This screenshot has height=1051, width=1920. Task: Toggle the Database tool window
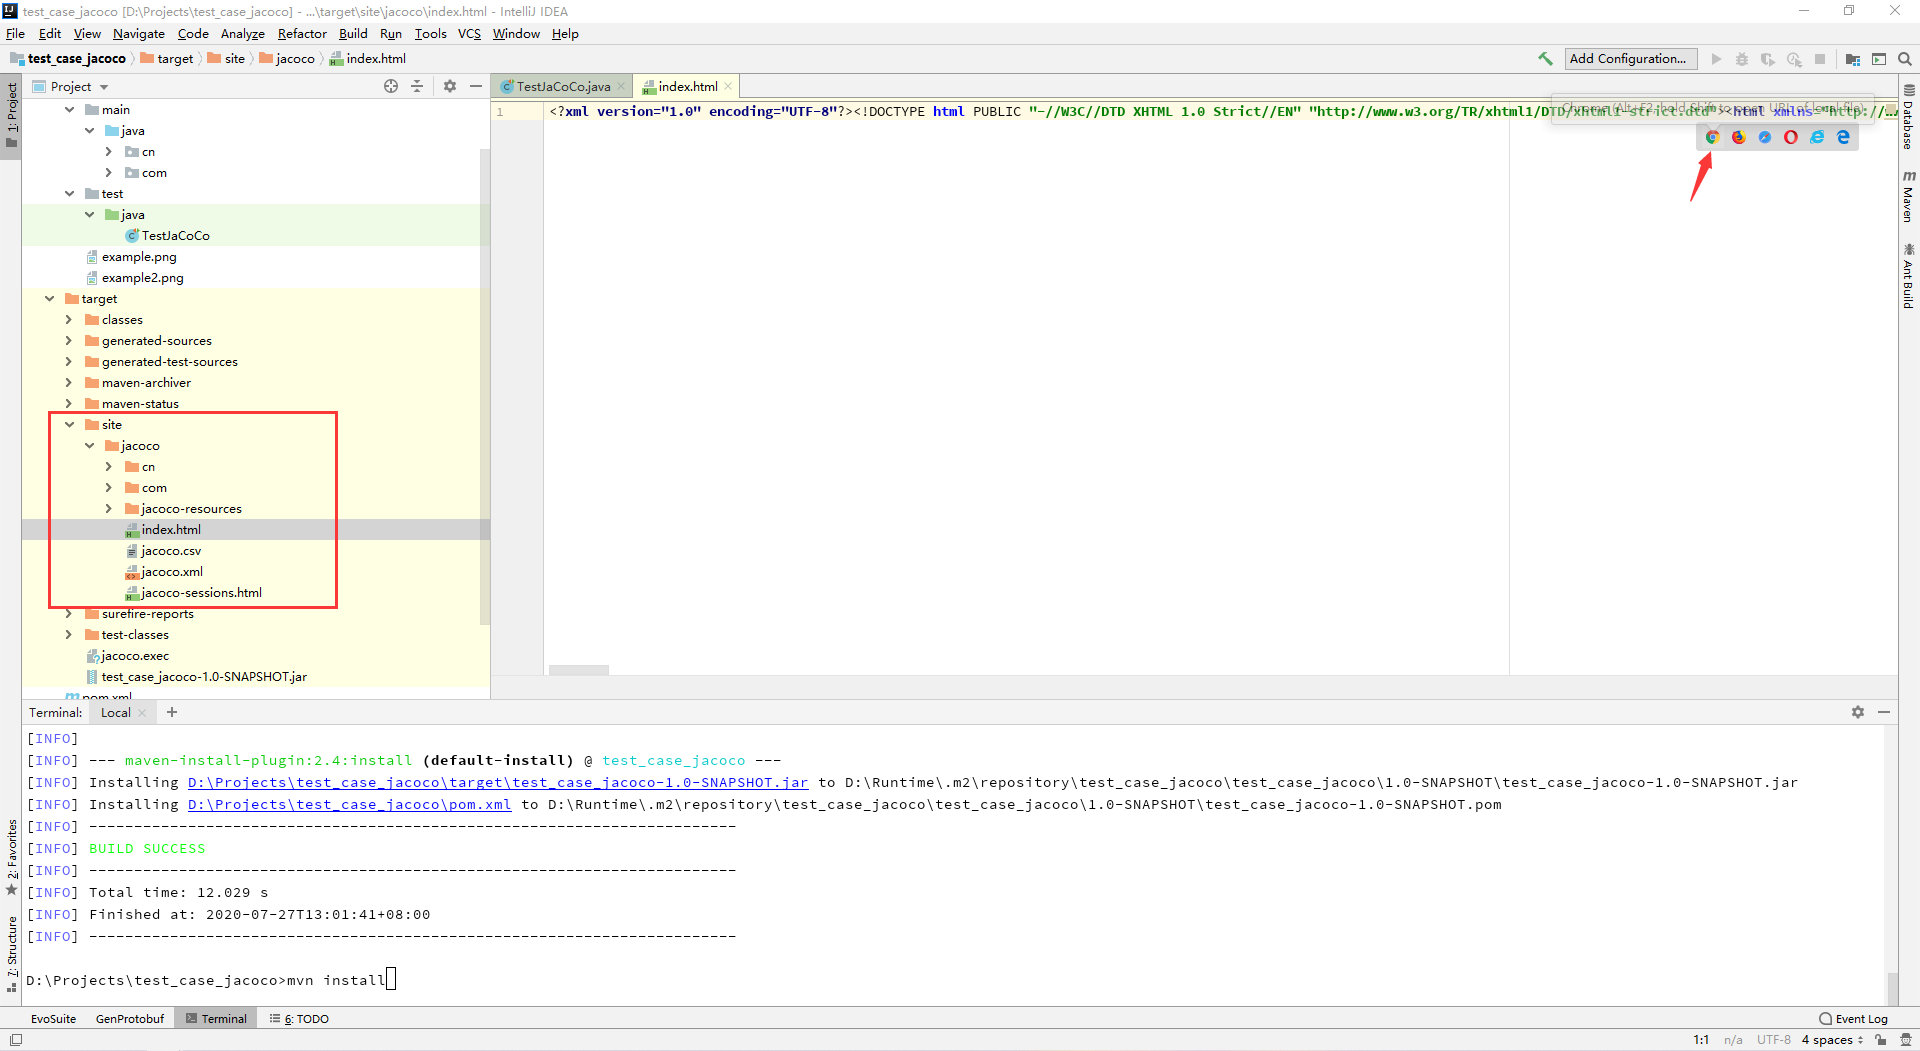[1909, 117]
